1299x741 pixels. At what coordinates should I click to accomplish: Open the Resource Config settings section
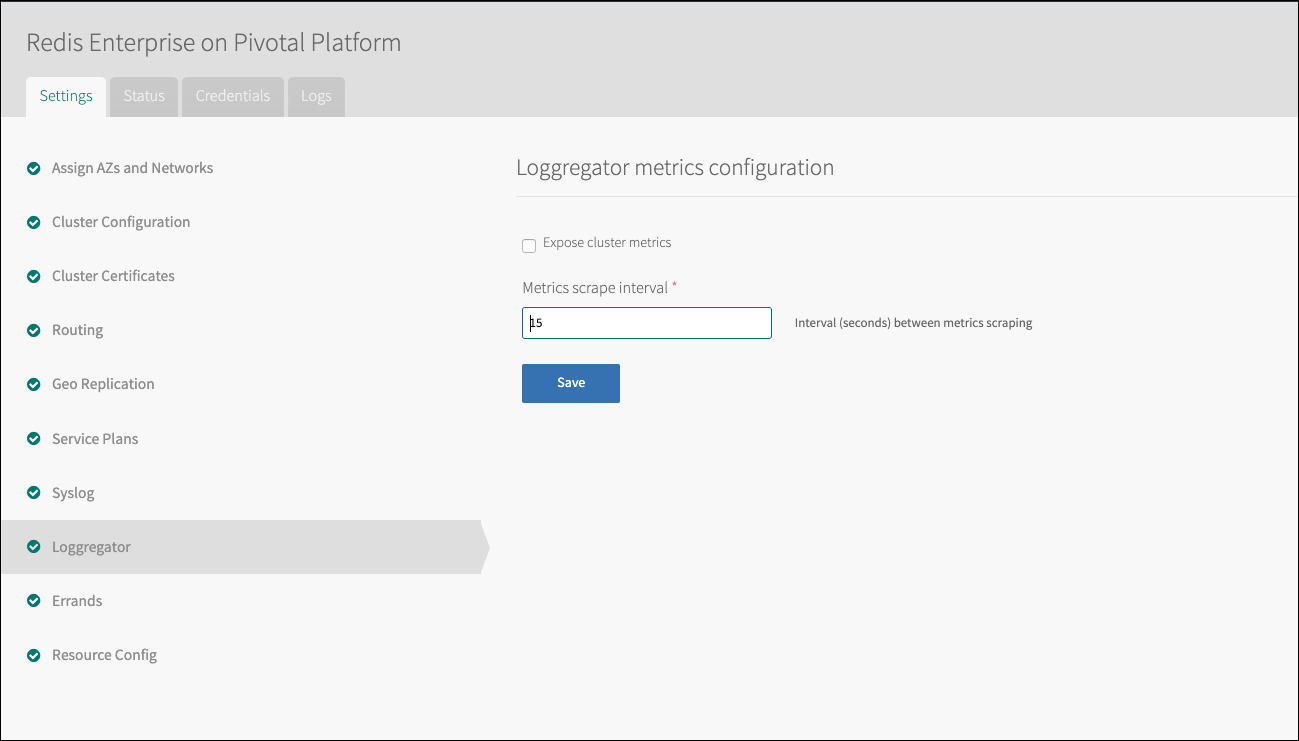104,655
